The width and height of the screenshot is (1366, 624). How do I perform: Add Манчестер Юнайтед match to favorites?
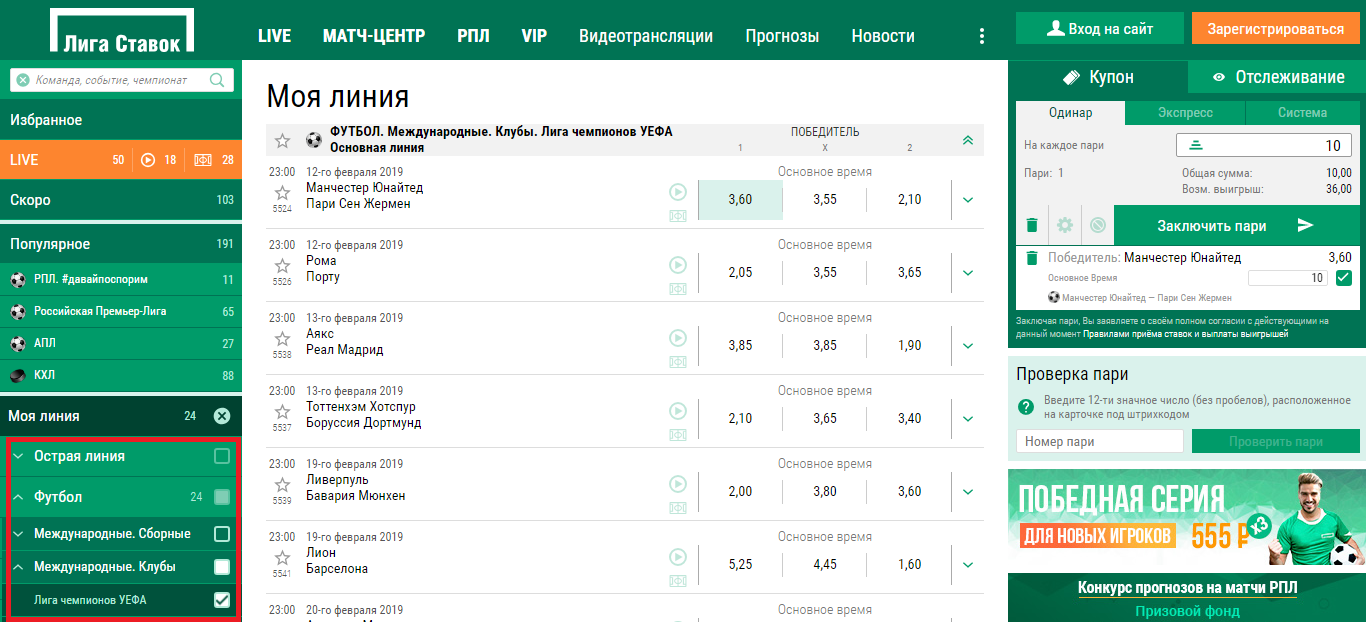[282, 193]
